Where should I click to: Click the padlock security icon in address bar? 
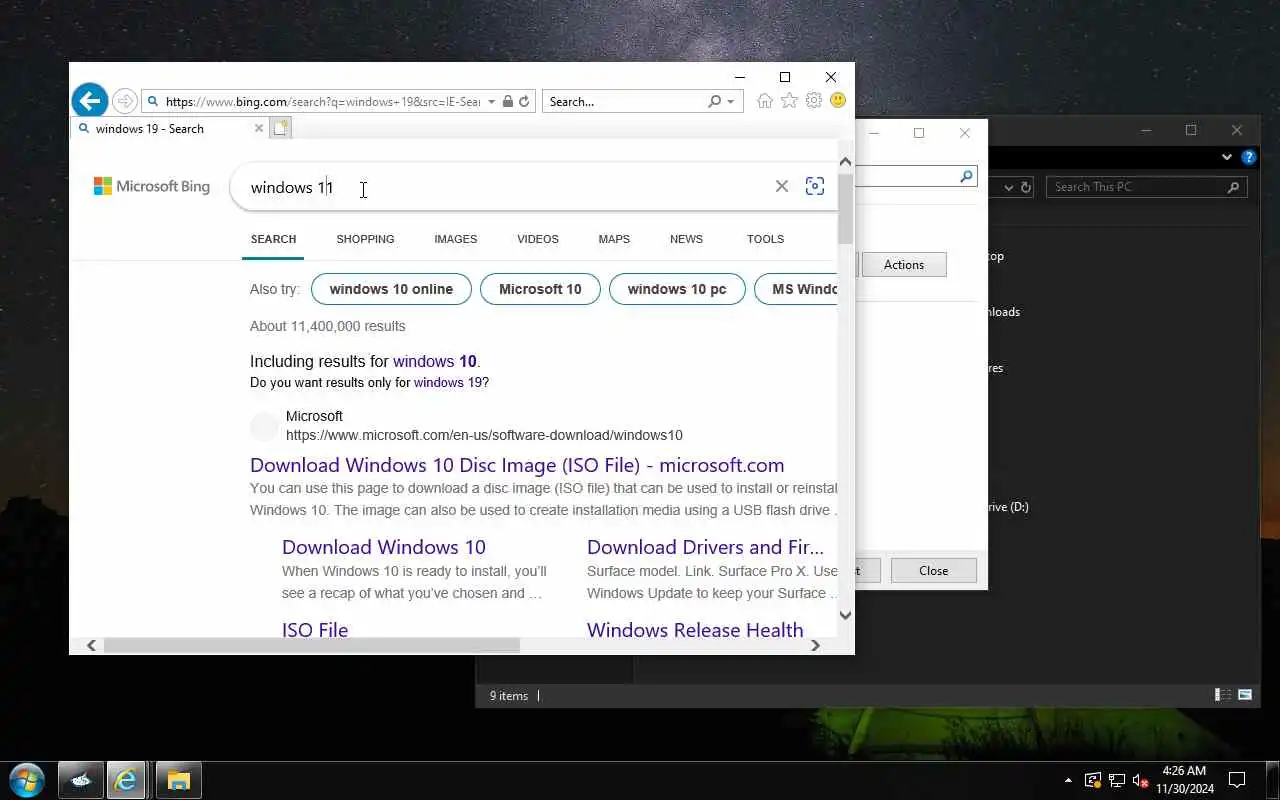507,101
